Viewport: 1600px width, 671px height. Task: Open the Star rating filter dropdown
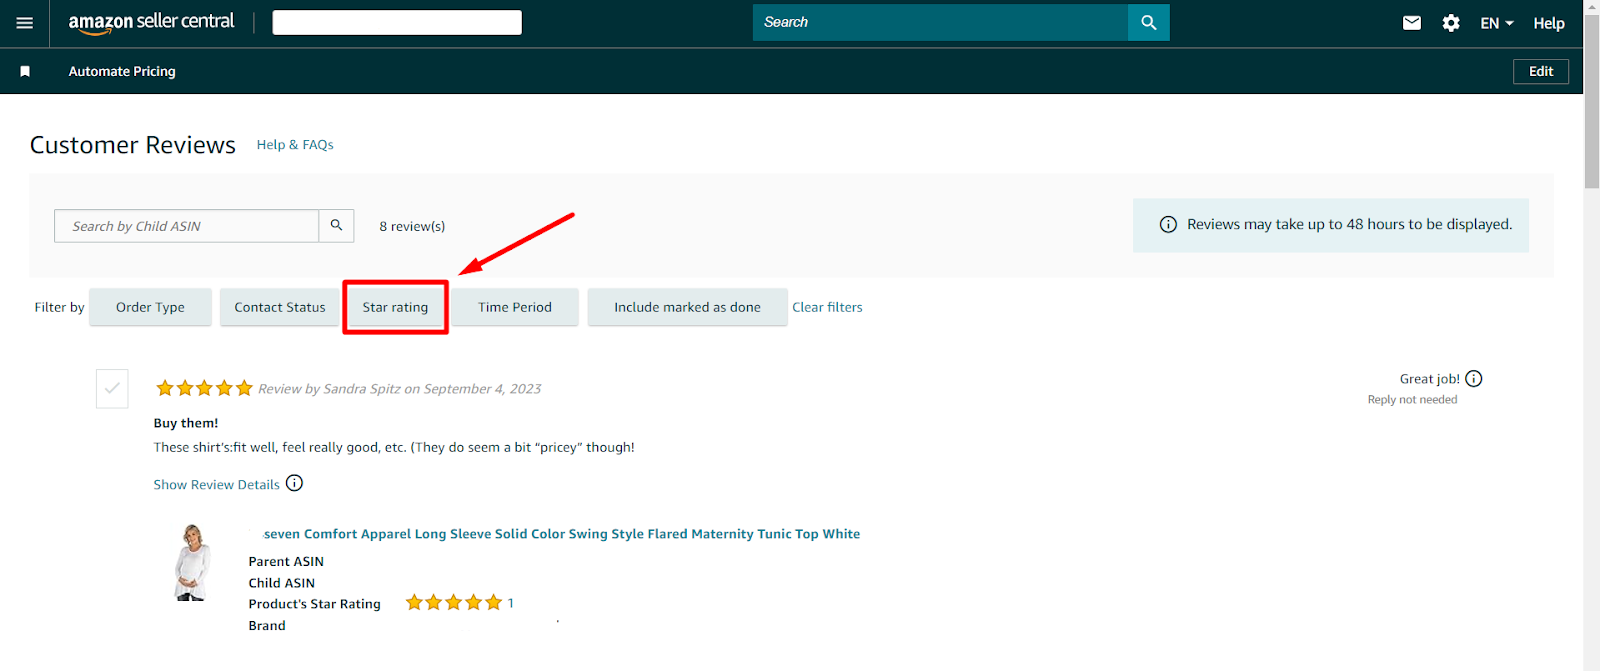pyautogui.click(x=395, y=307)
